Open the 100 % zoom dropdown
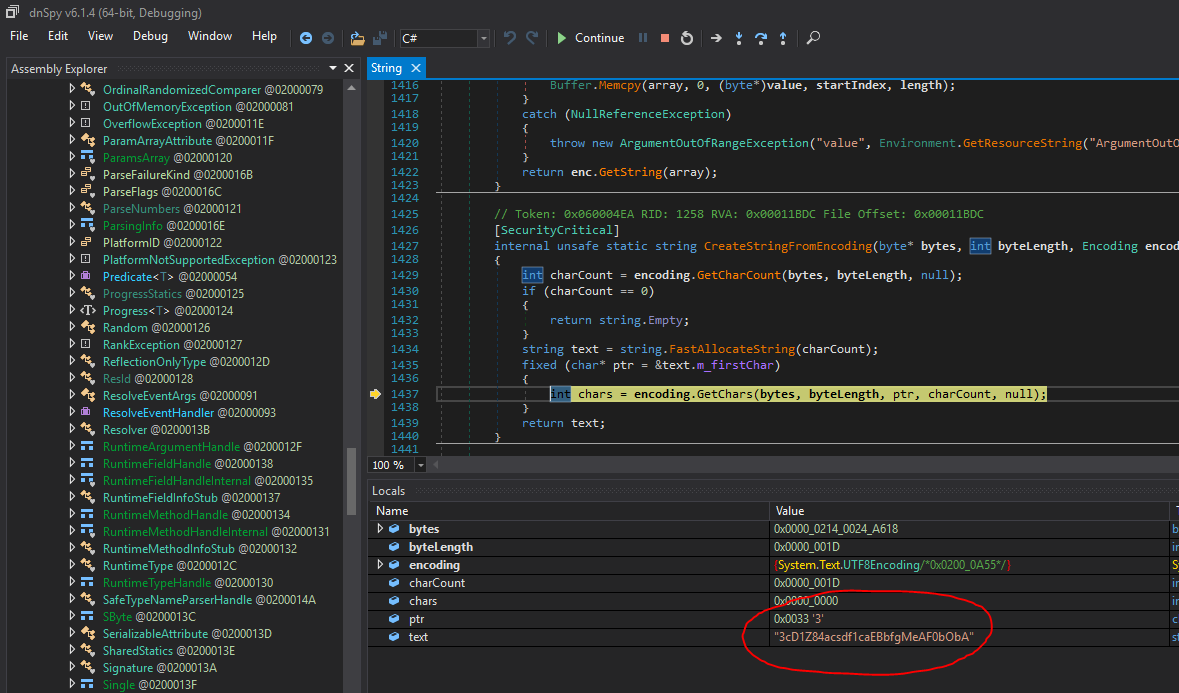Image resolution: width=1179 pixels, height=693 pixels. (420, 465)
